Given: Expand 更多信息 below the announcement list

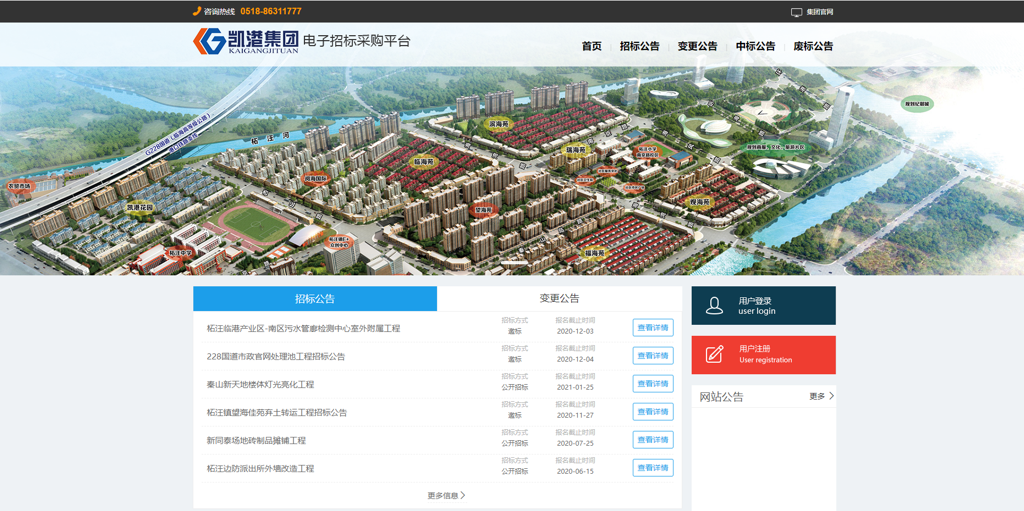Looking at the screenshot, I should tap(446, 495).
